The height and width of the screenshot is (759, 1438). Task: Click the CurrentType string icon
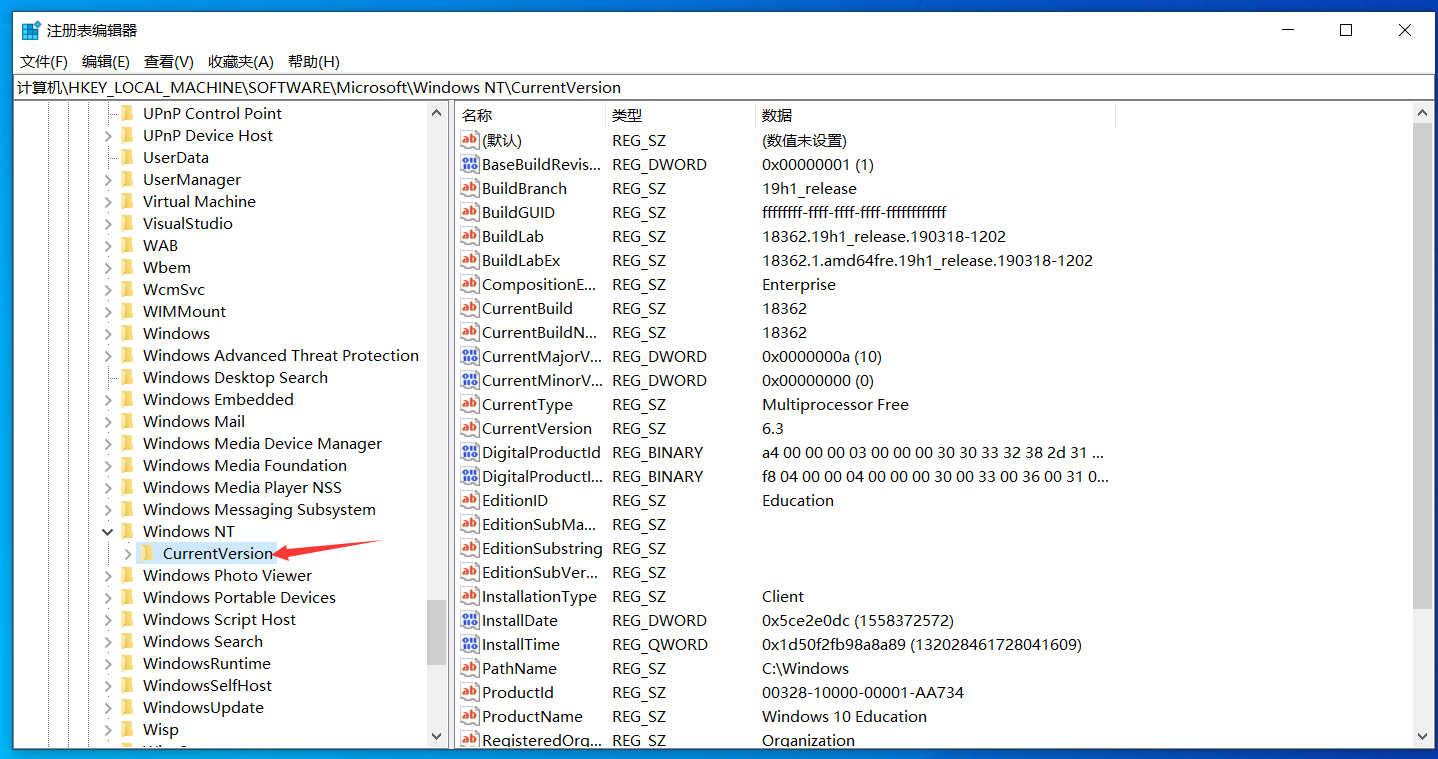[469, 404]
